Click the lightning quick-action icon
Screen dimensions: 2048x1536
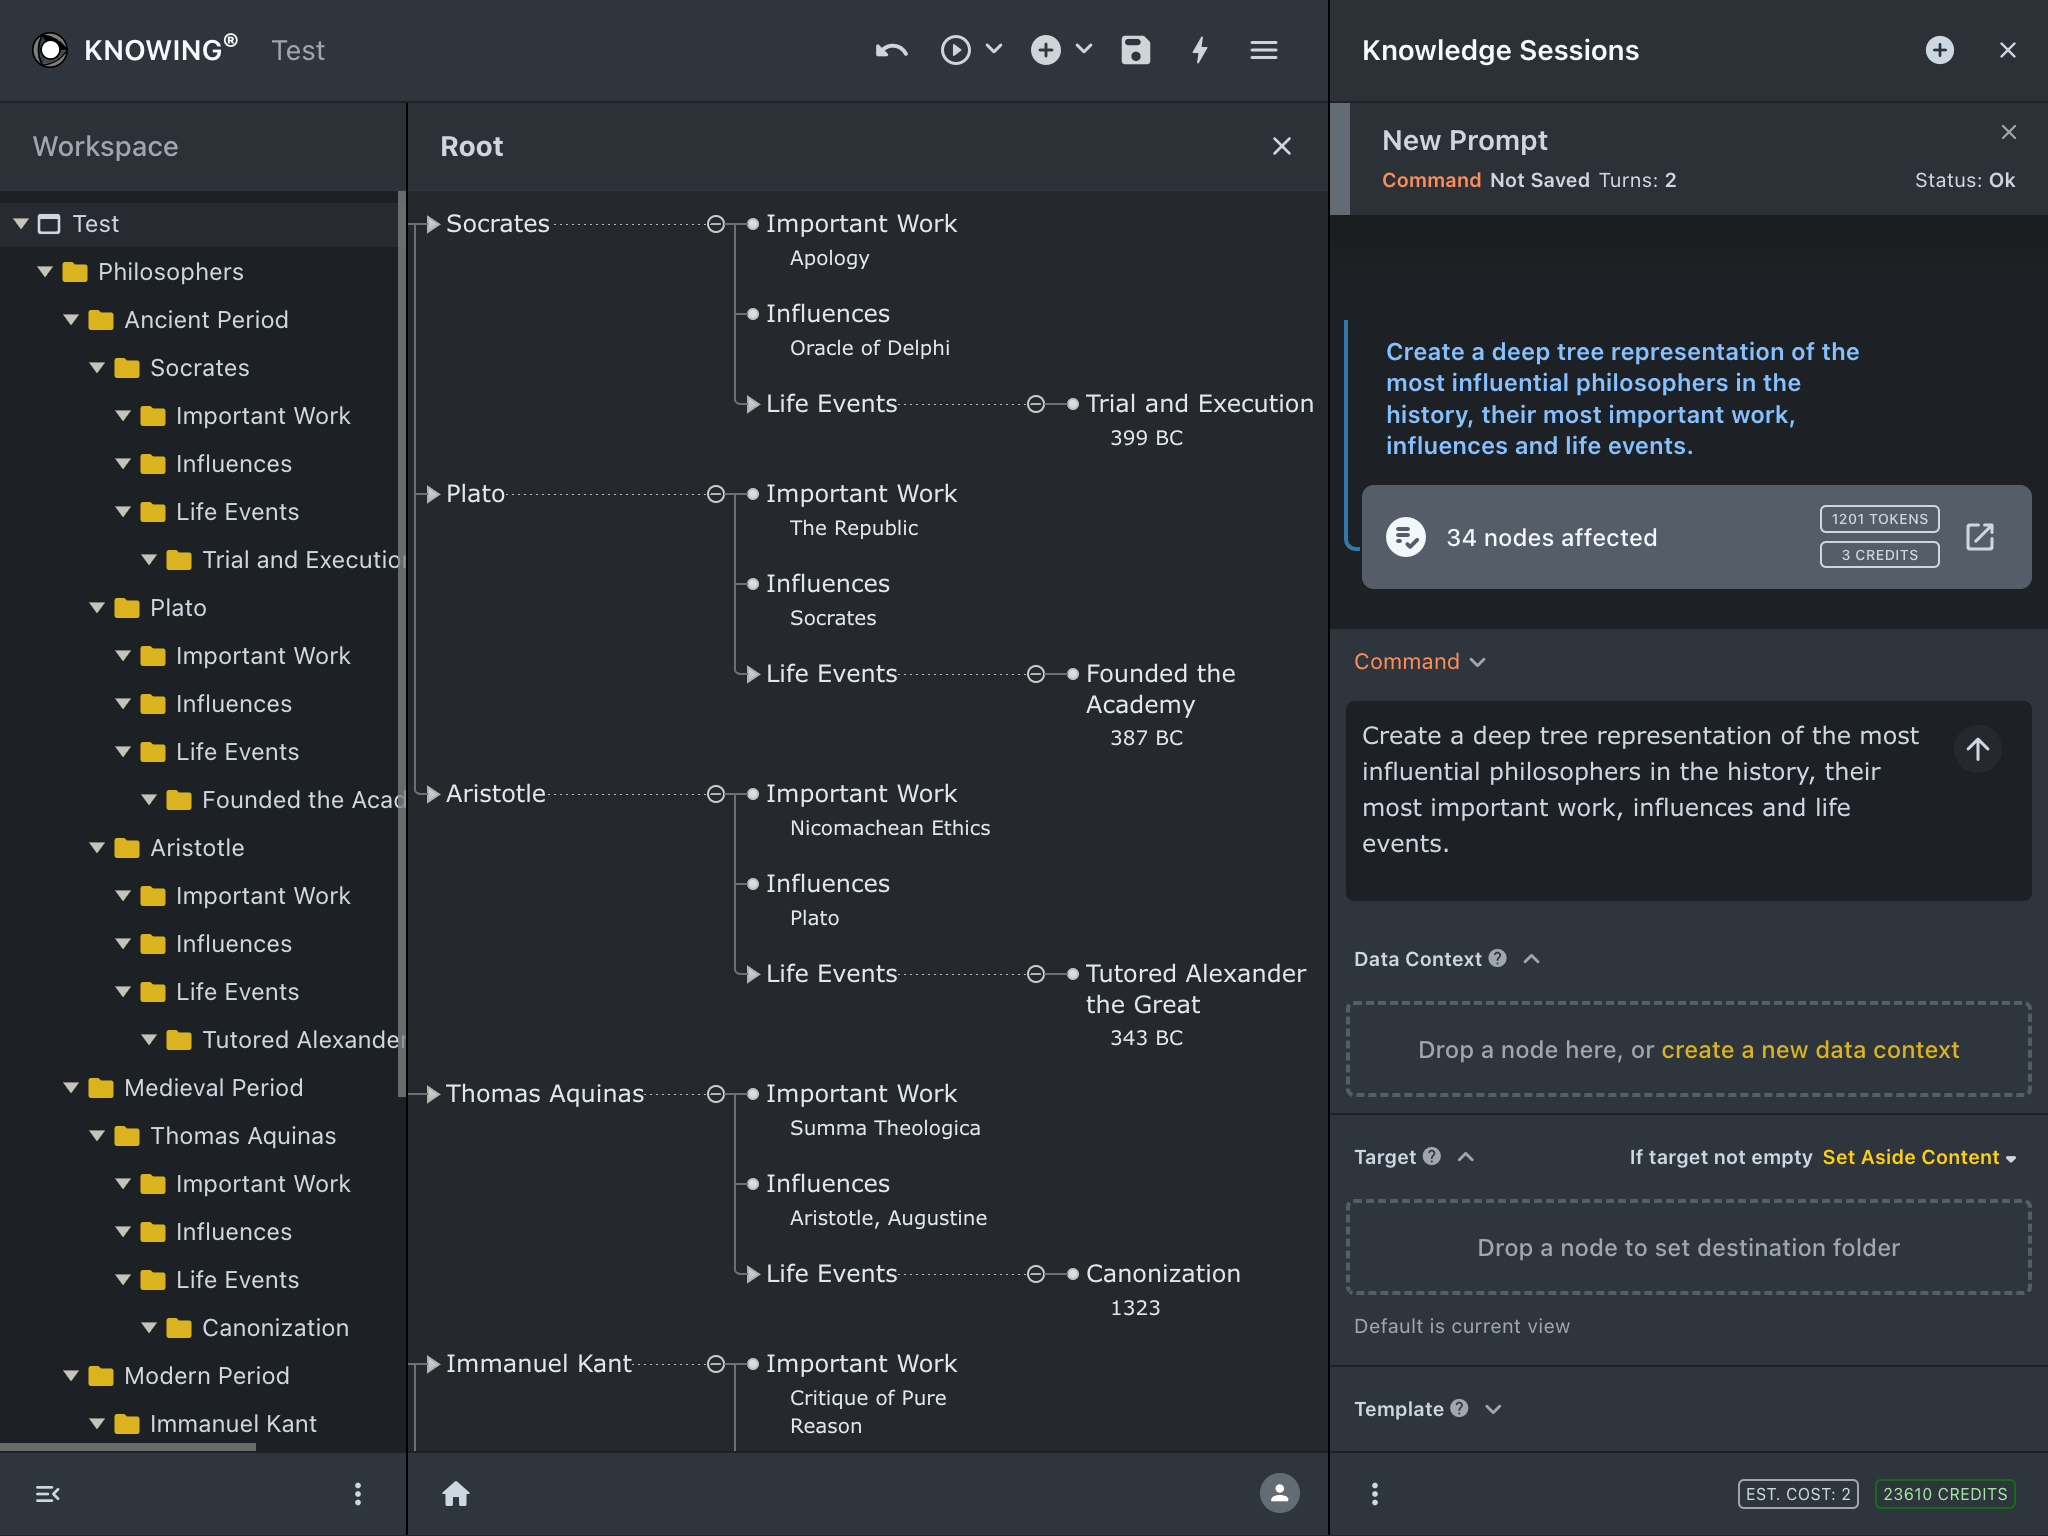(x=1200, y=50)
